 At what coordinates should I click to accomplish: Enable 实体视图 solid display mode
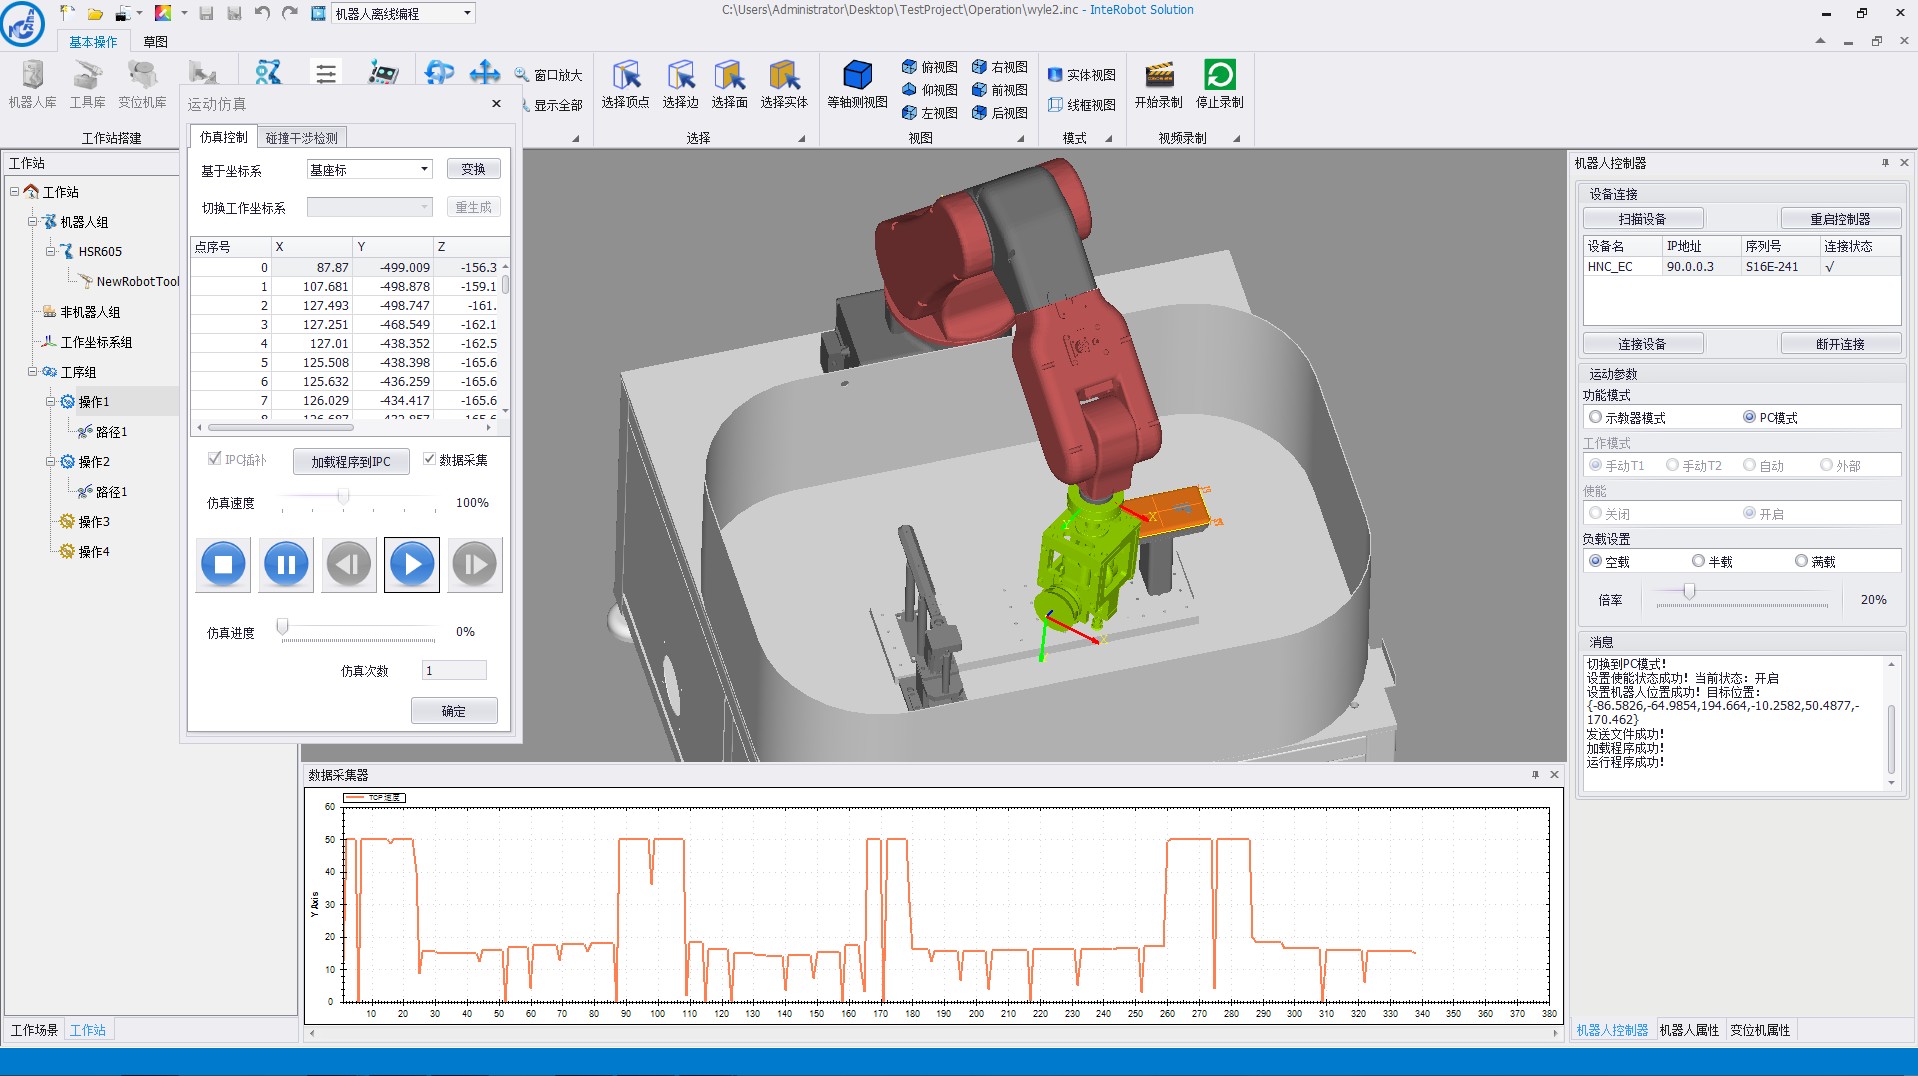coord(1081,75)
